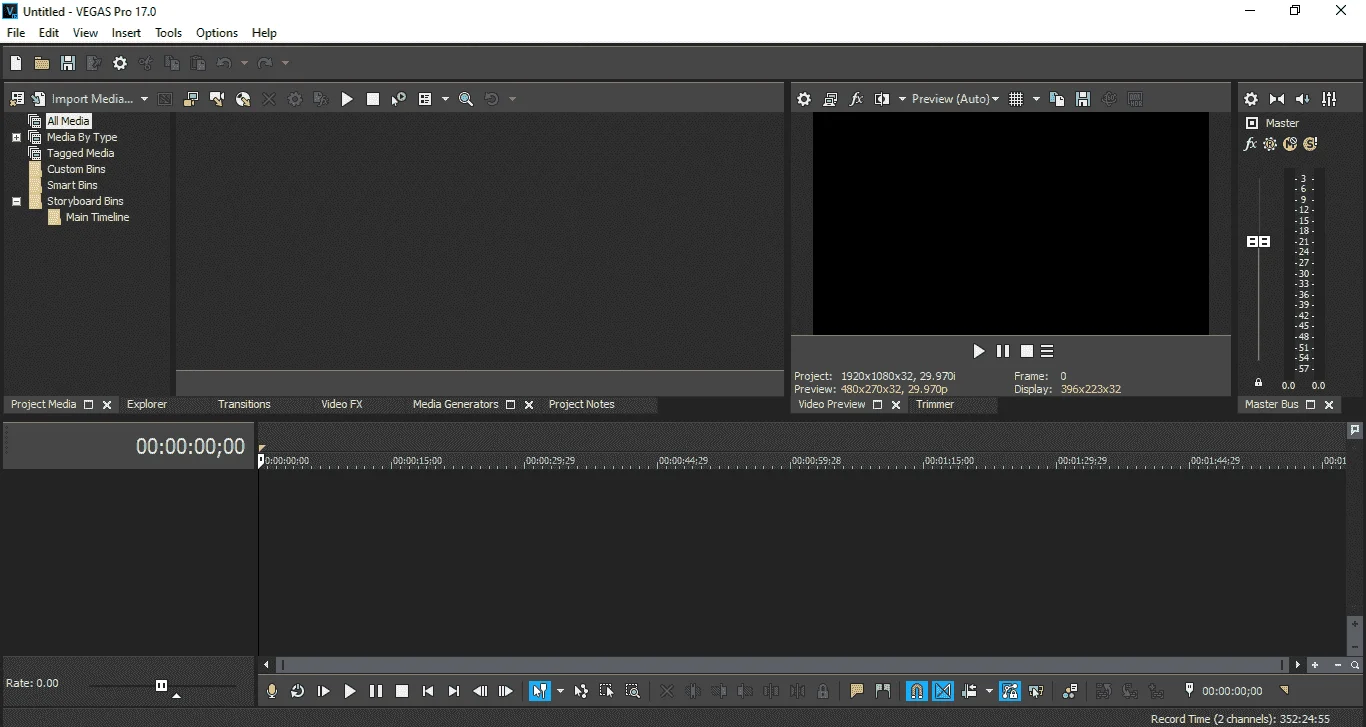Click Play From Start in the transport bar
Image resolution: width=1366 pixels, height=727 pixels.
[324, 691]
